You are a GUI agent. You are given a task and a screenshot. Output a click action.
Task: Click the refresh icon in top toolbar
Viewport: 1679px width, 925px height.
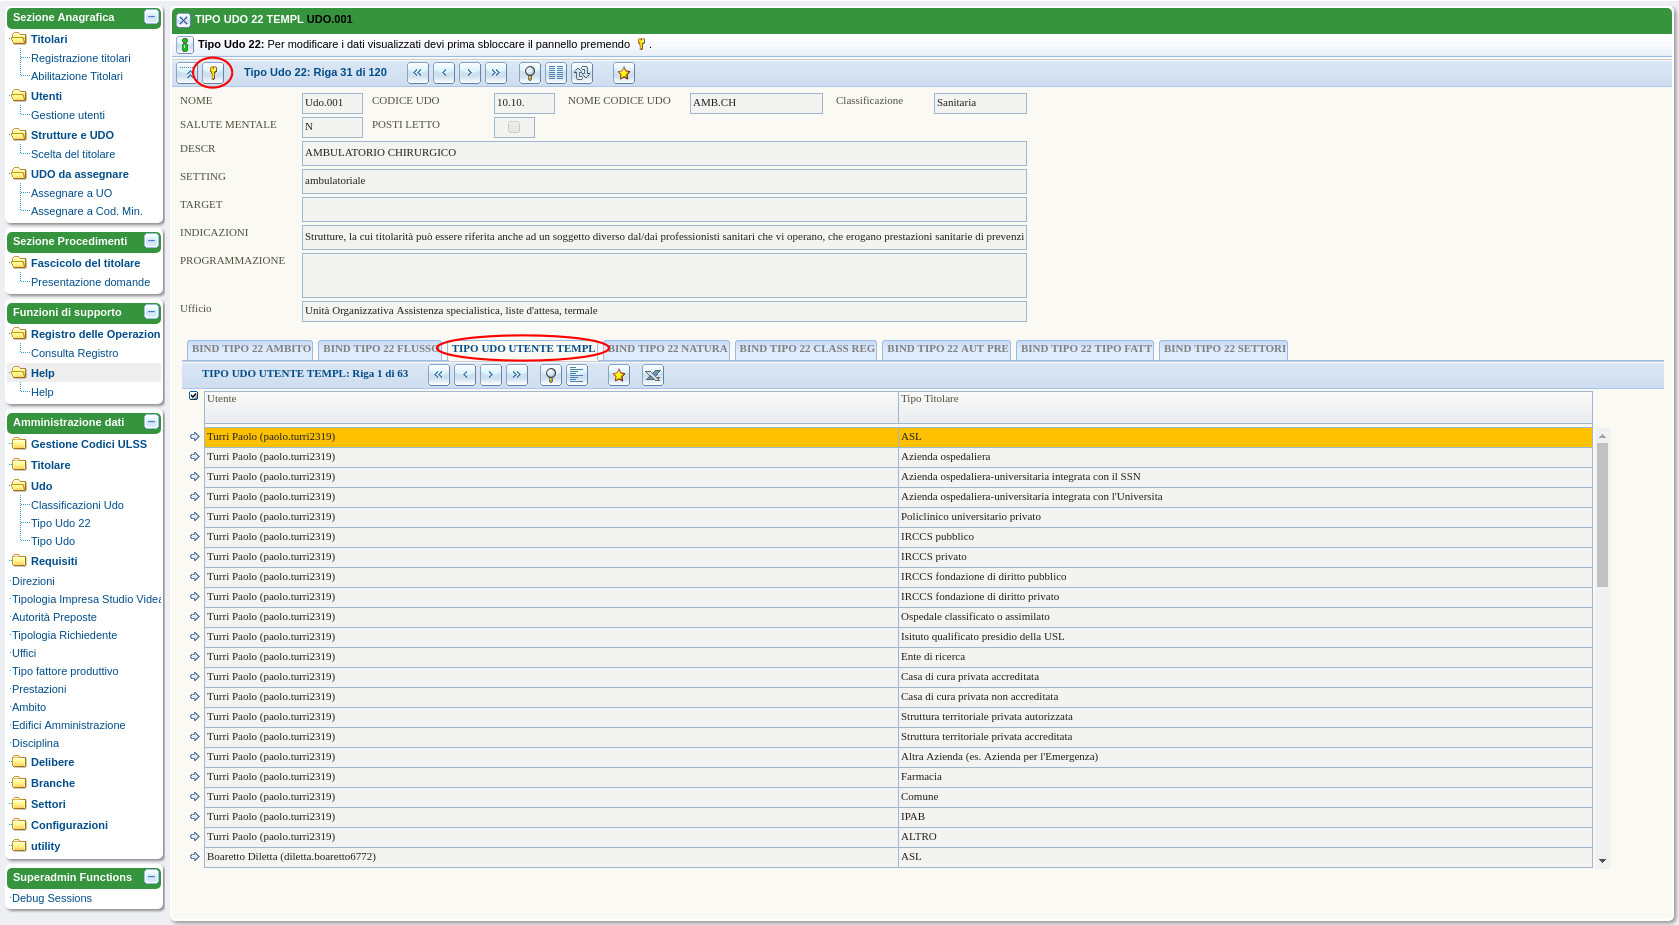click(582, 73)
